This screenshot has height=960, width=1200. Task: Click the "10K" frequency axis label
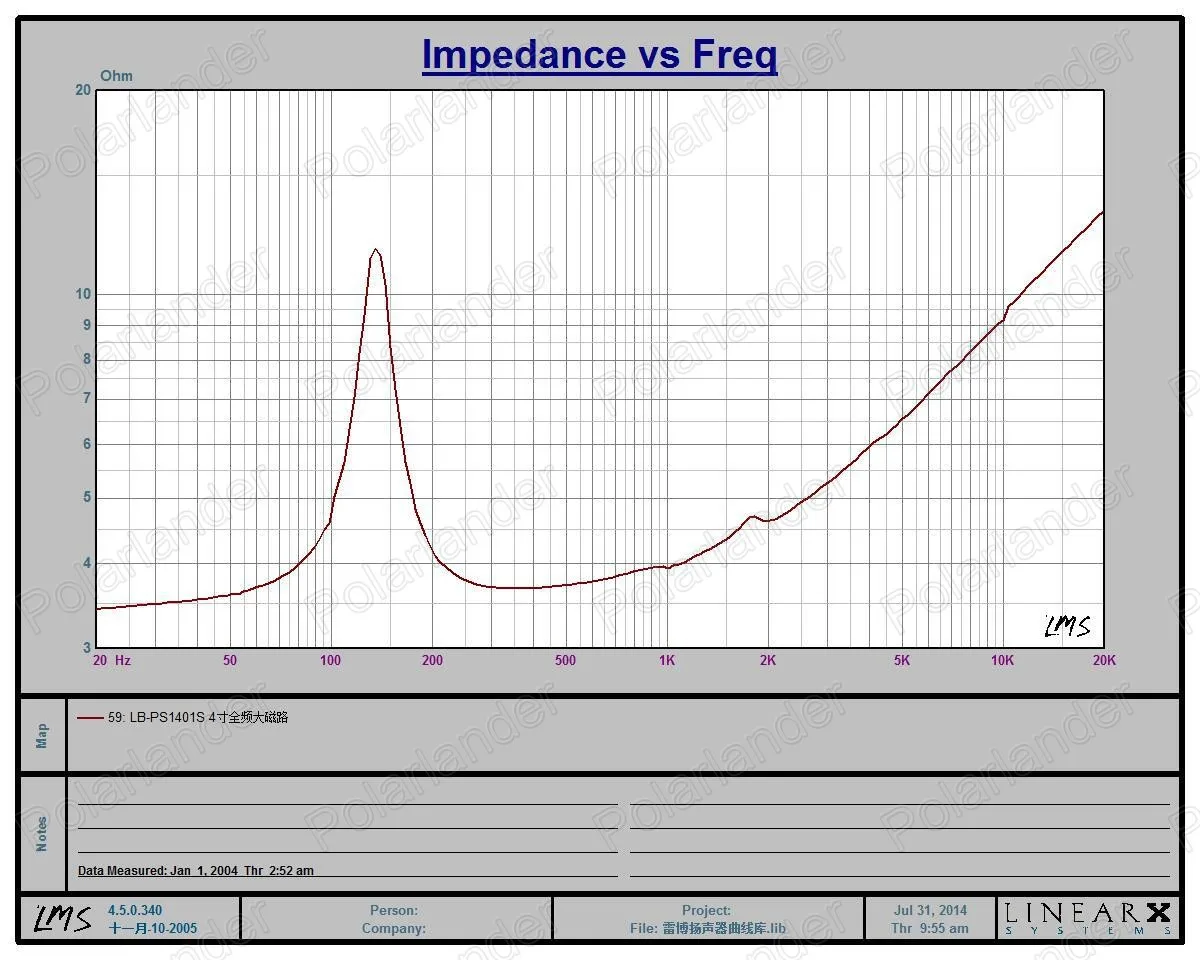click(x=1002, y=660)
